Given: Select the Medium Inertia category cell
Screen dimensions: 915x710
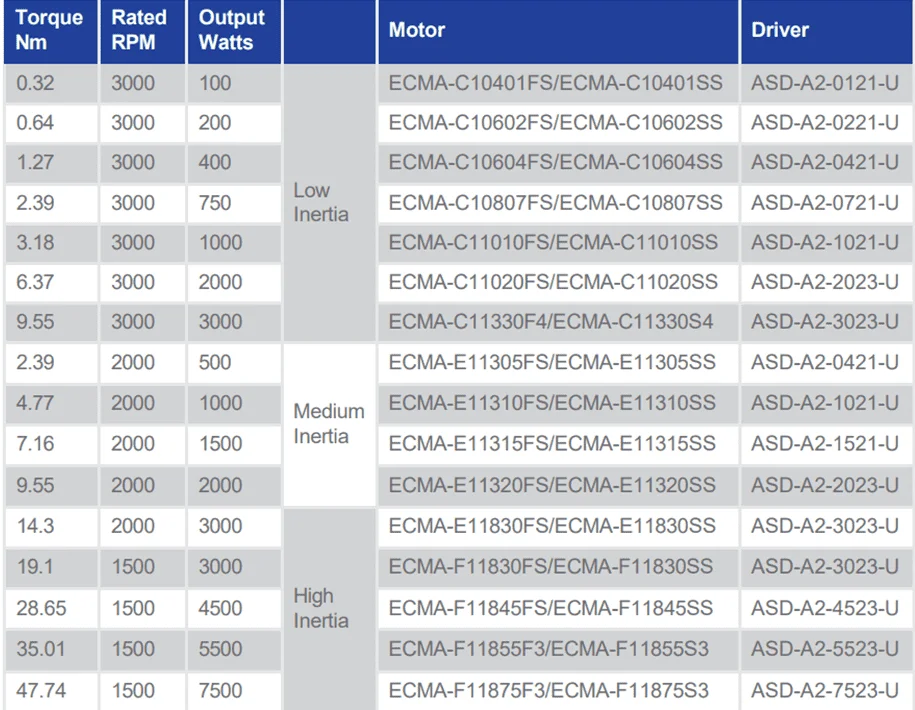Looking at the screenshot, I should click(x=330, y=424).
